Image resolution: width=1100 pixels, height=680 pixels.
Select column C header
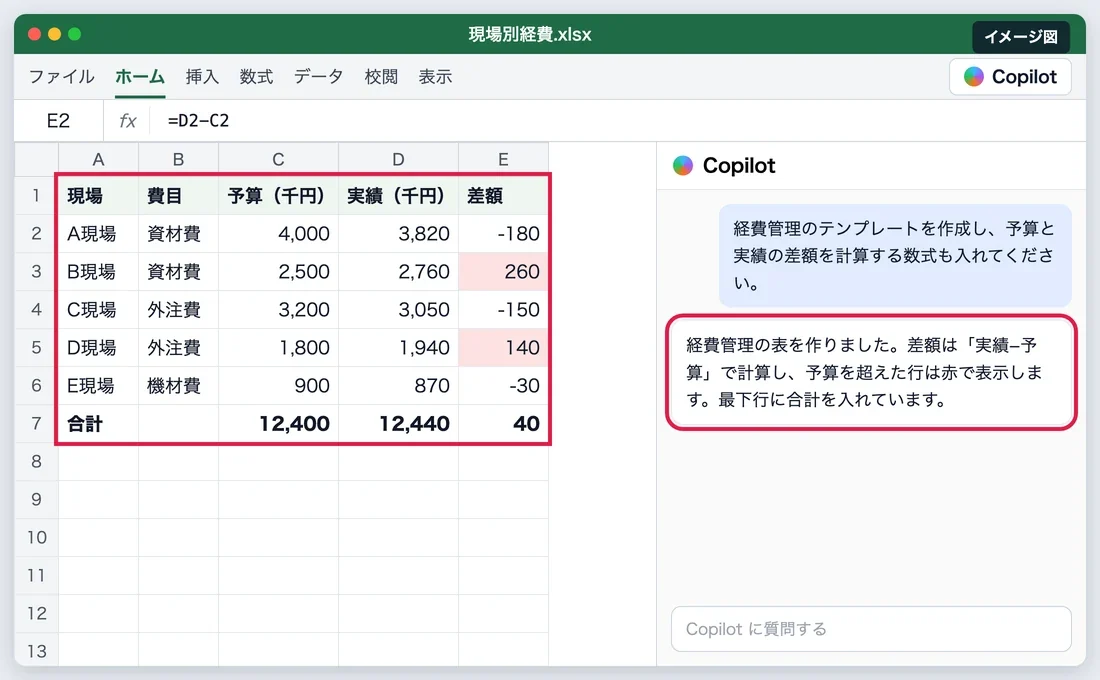pos(279,159)
